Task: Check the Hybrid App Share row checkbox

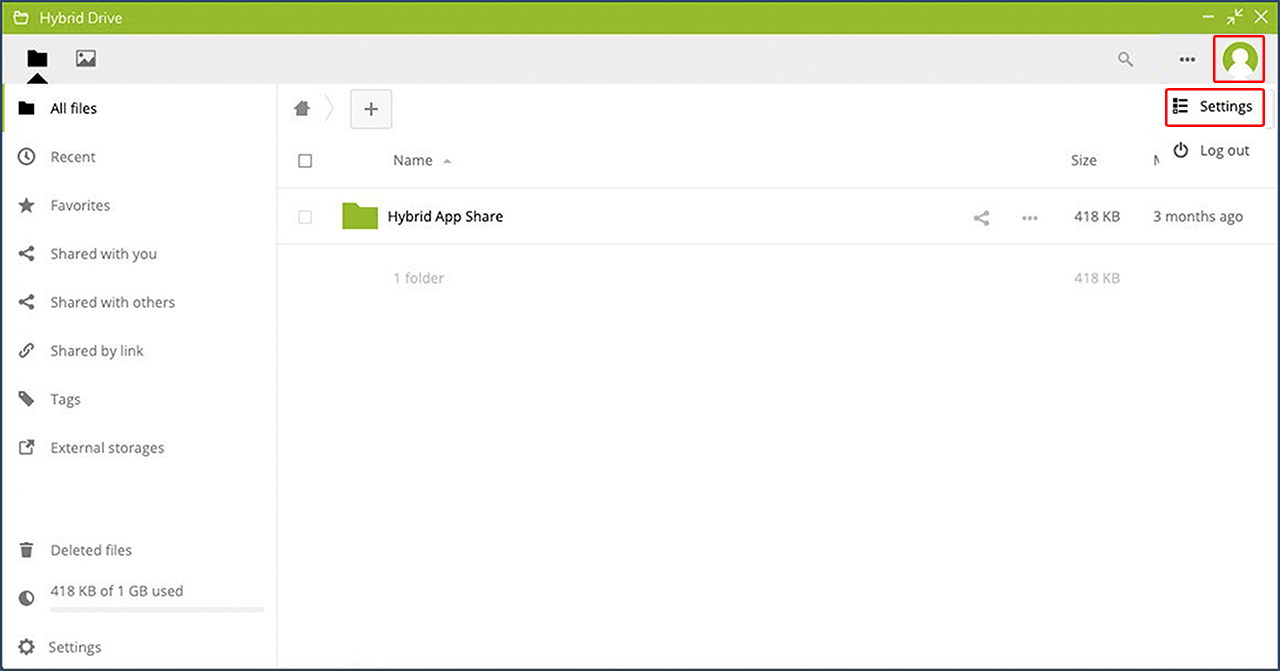Action: (x=305, y=217)
